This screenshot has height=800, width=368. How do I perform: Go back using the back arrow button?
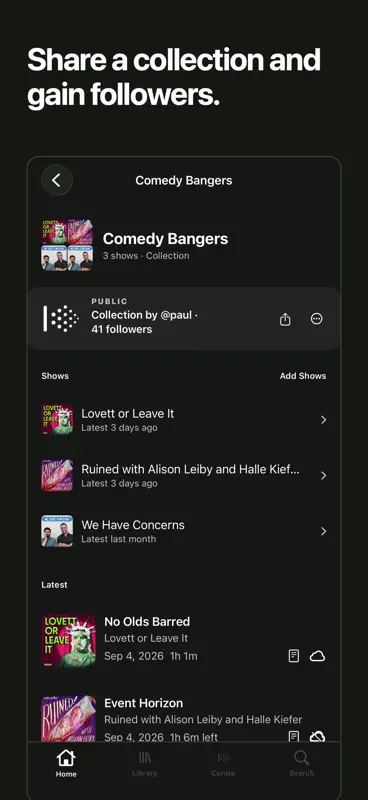[57, 180]
